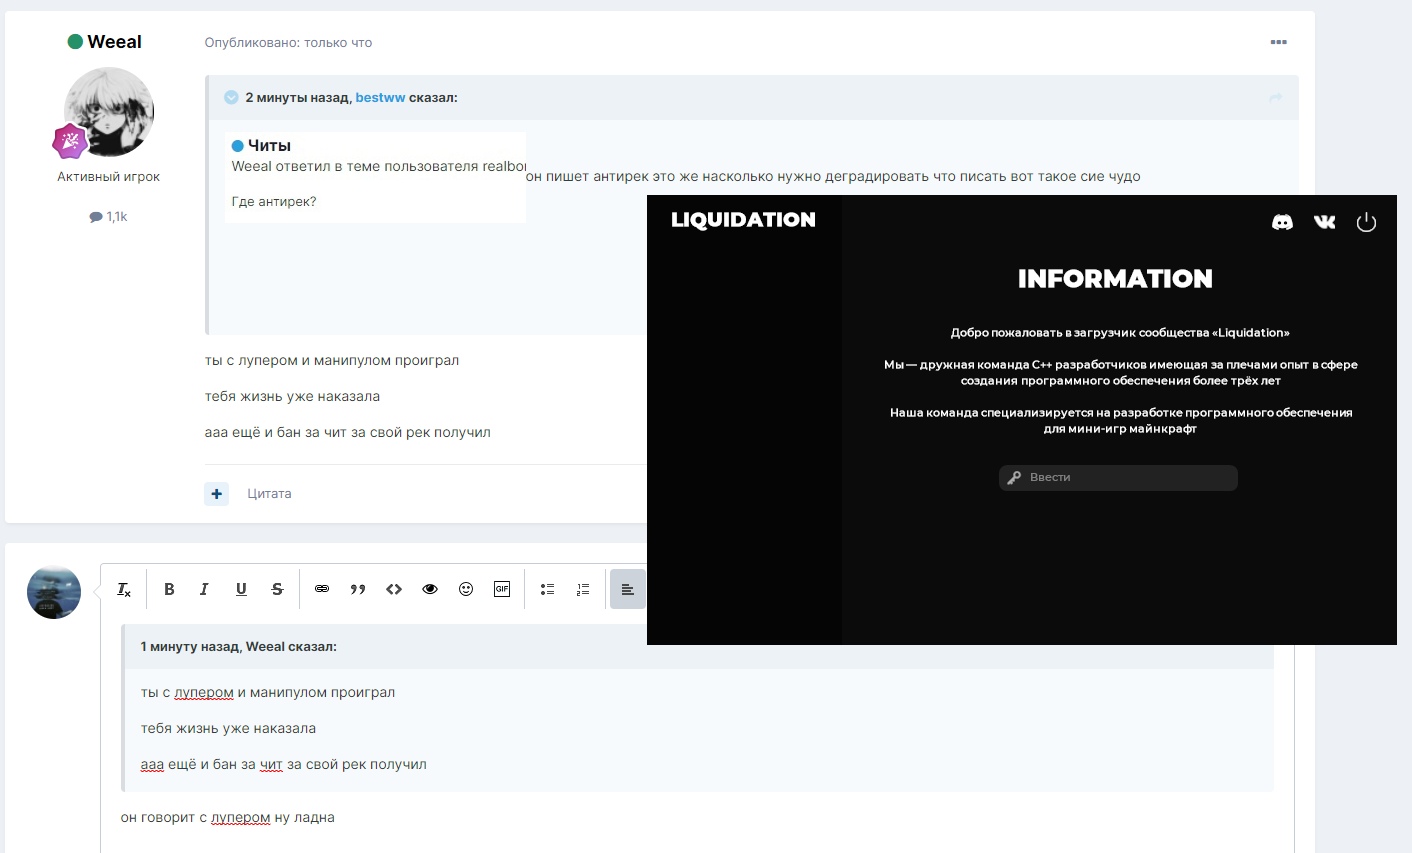
Task: Insert a code block in the editor
Action: pyautogui.click(x=394, y=589)
